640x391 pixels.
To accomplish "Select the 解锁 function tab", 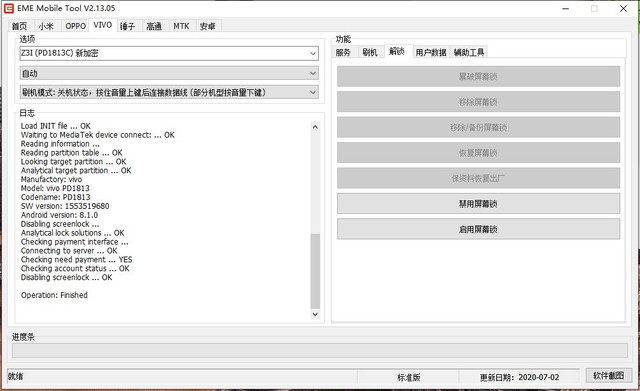I will coord(397,51).
